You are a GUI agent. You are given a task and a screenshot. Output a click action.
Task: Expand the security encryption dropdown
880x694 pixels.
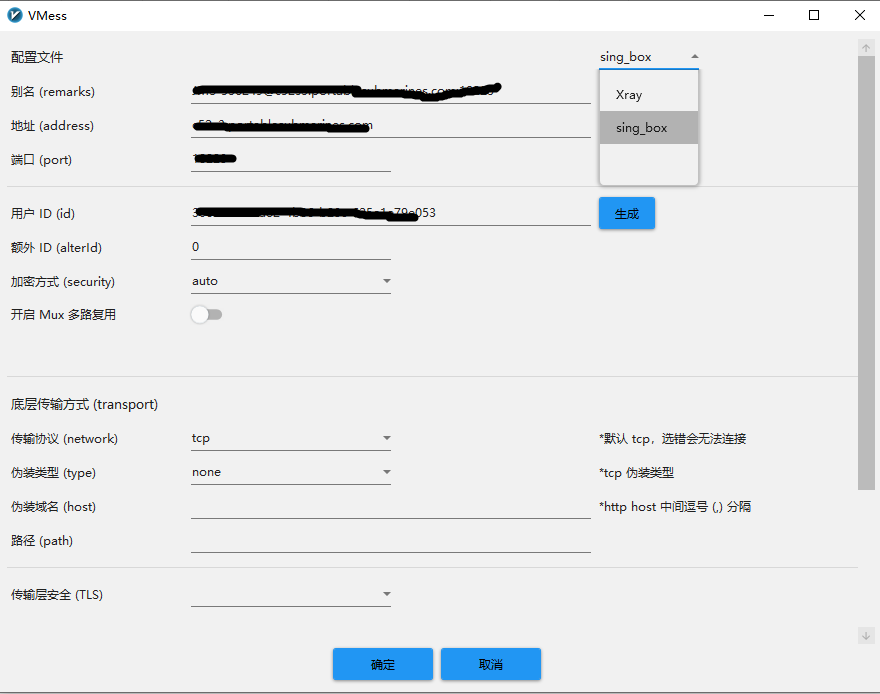click(290, 281)
